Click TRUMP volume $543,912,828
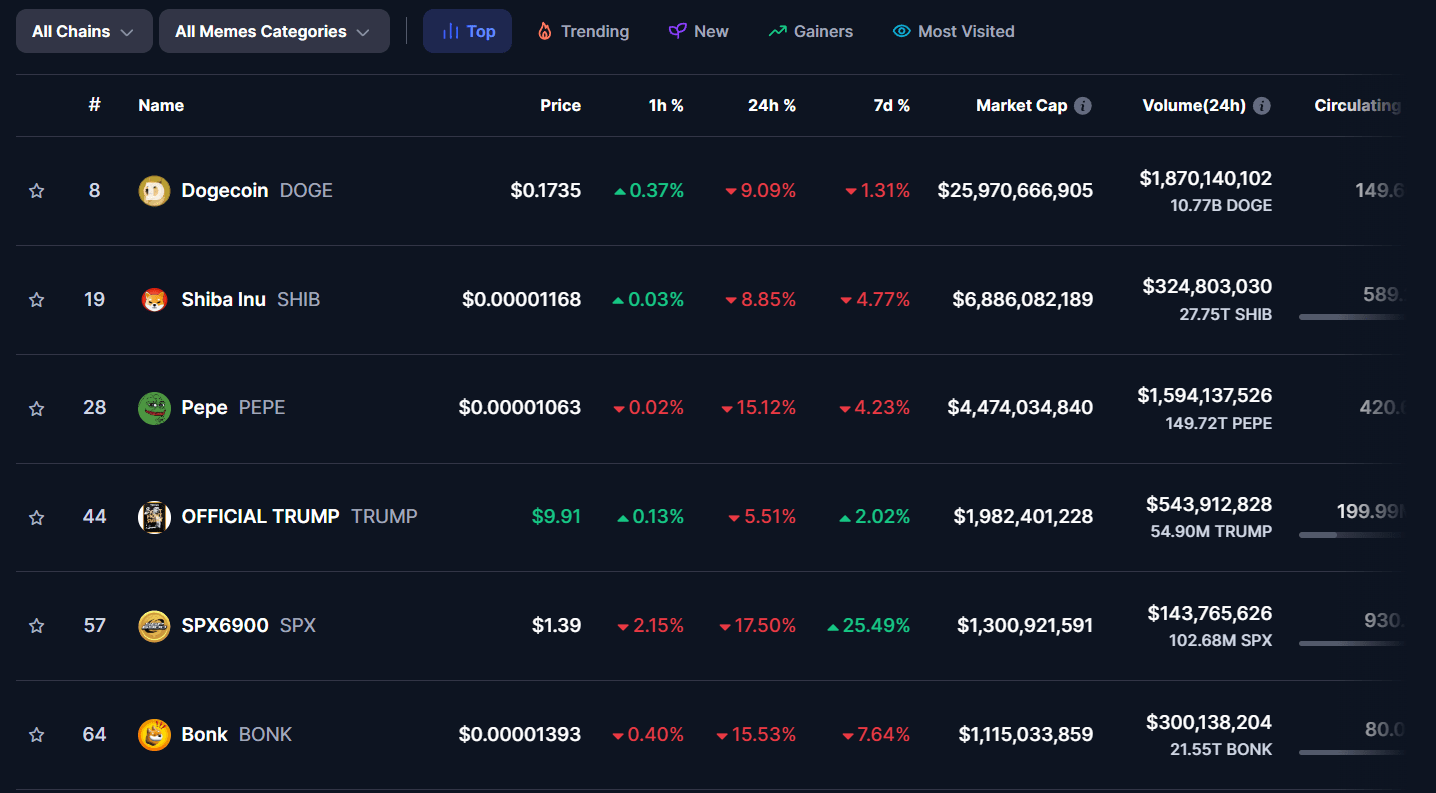Screen dimensions: 1436x793 click(1209, 505)
